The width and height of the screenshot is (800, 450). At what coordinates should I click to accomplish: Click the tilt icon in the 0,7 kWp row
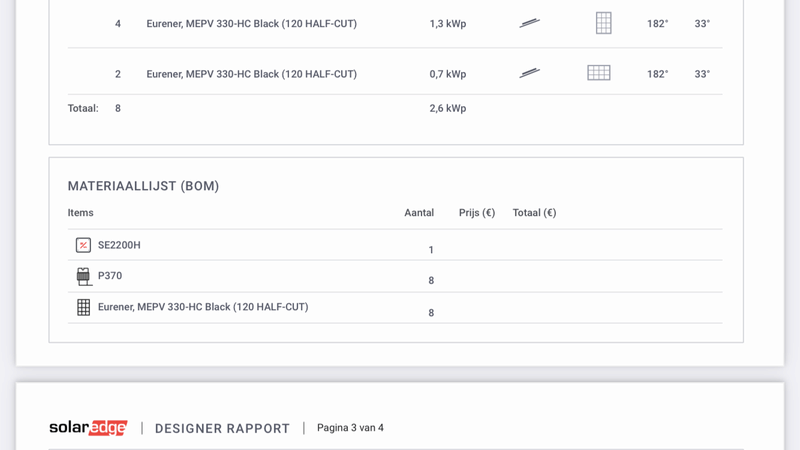coord(529,73)
